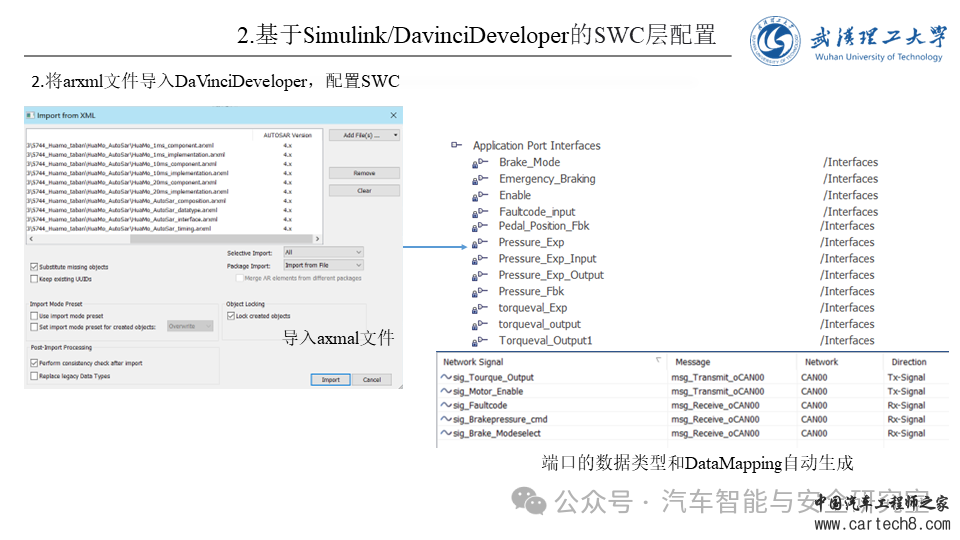Click the Torqueval_Output1 port interface icon

point(480,341)
